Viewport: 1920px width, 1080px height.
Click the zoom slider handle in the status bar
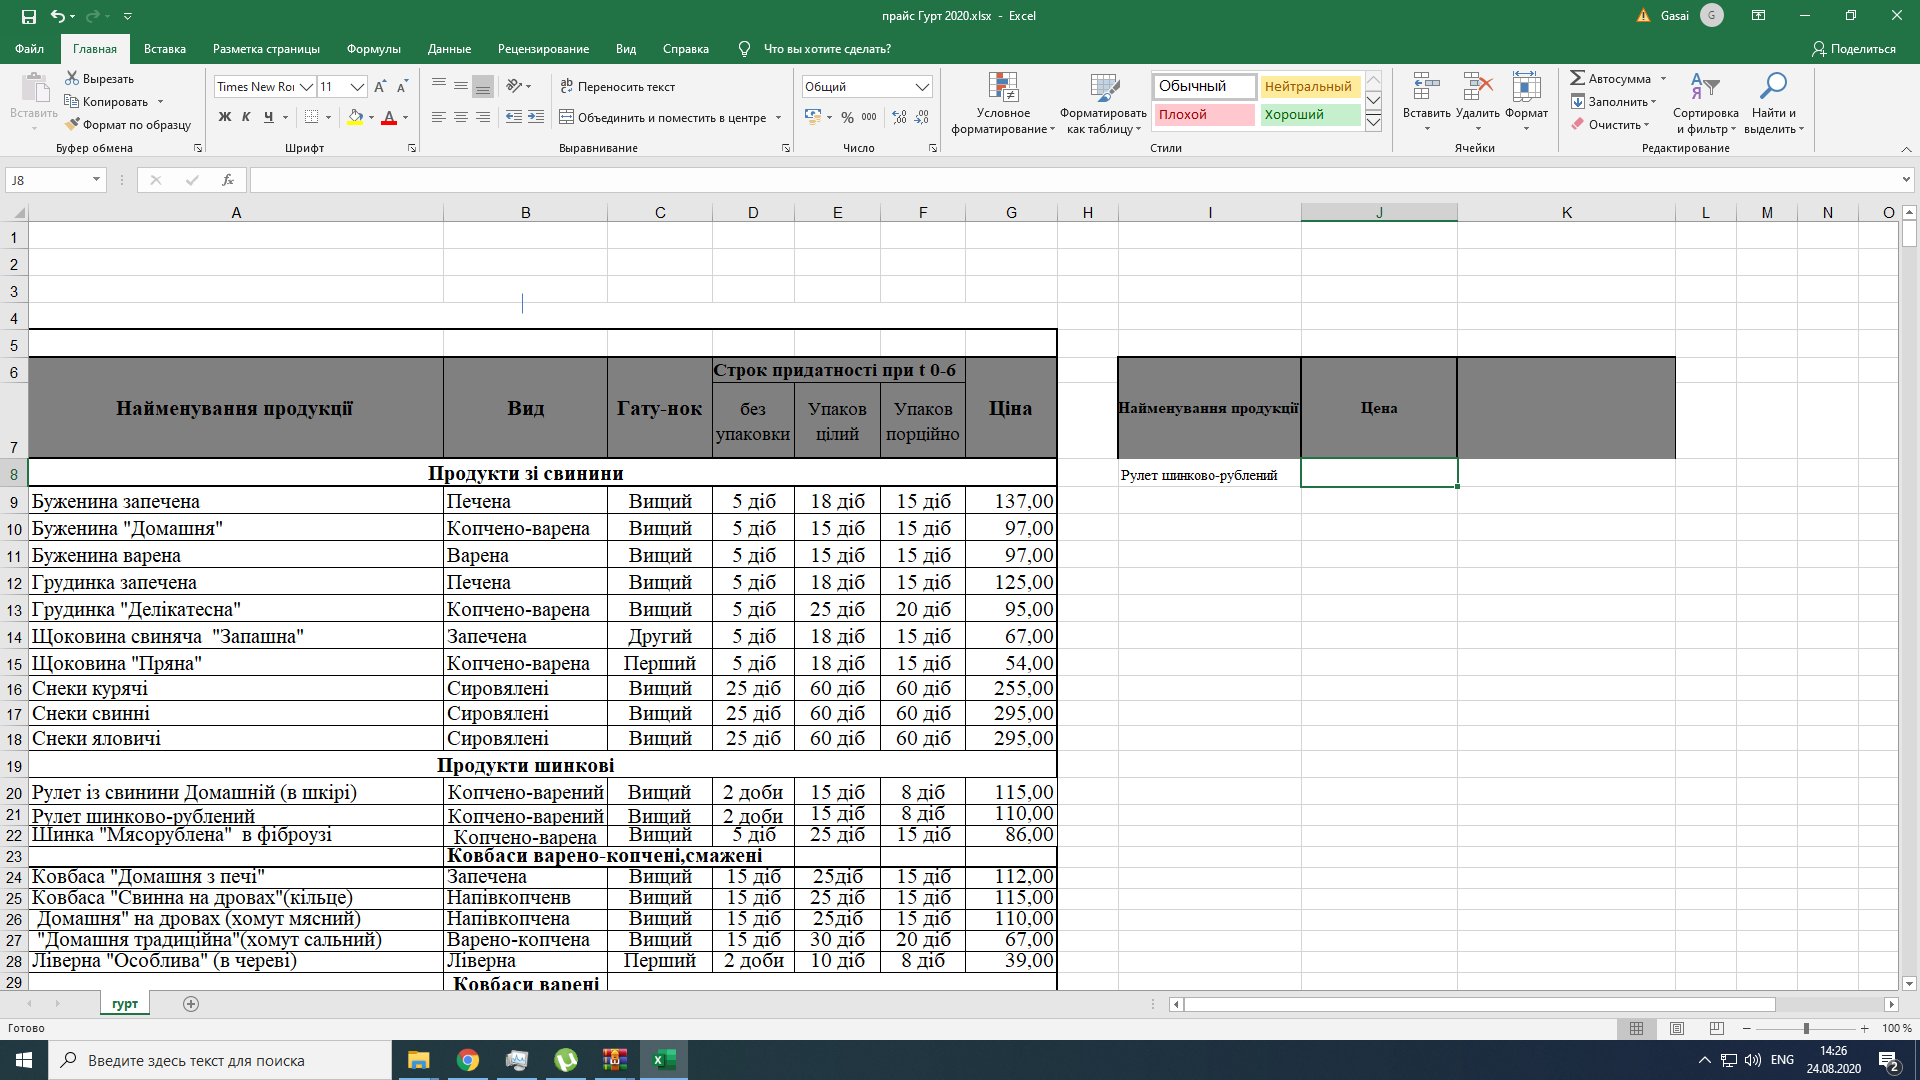coord(1806,1028)
